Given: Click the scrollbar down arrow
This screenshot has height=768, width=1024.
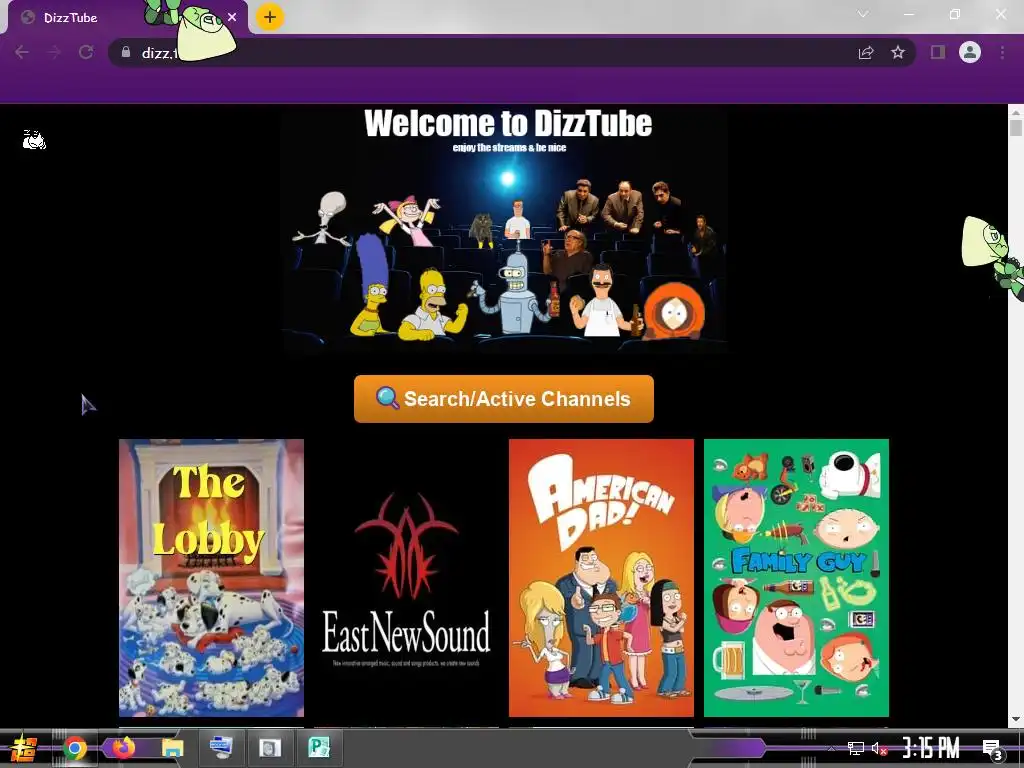Looking at the screenshot, I should 1016,719.
